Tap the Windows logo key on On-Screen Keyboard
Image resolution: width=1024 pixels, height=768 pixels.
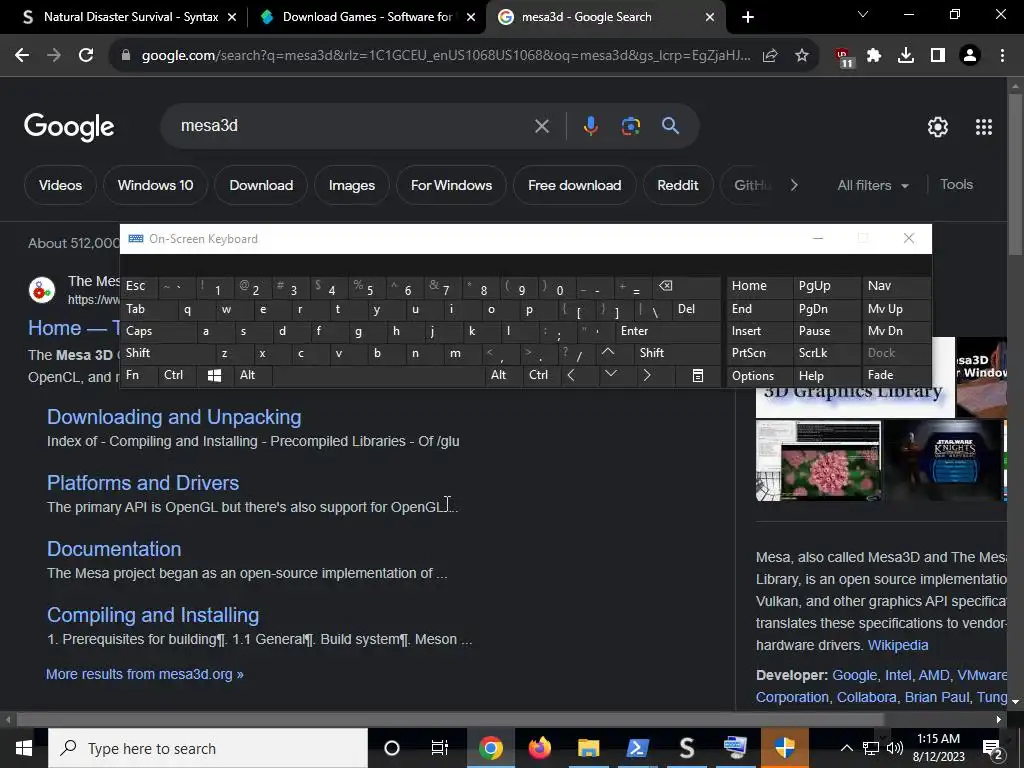214,376
